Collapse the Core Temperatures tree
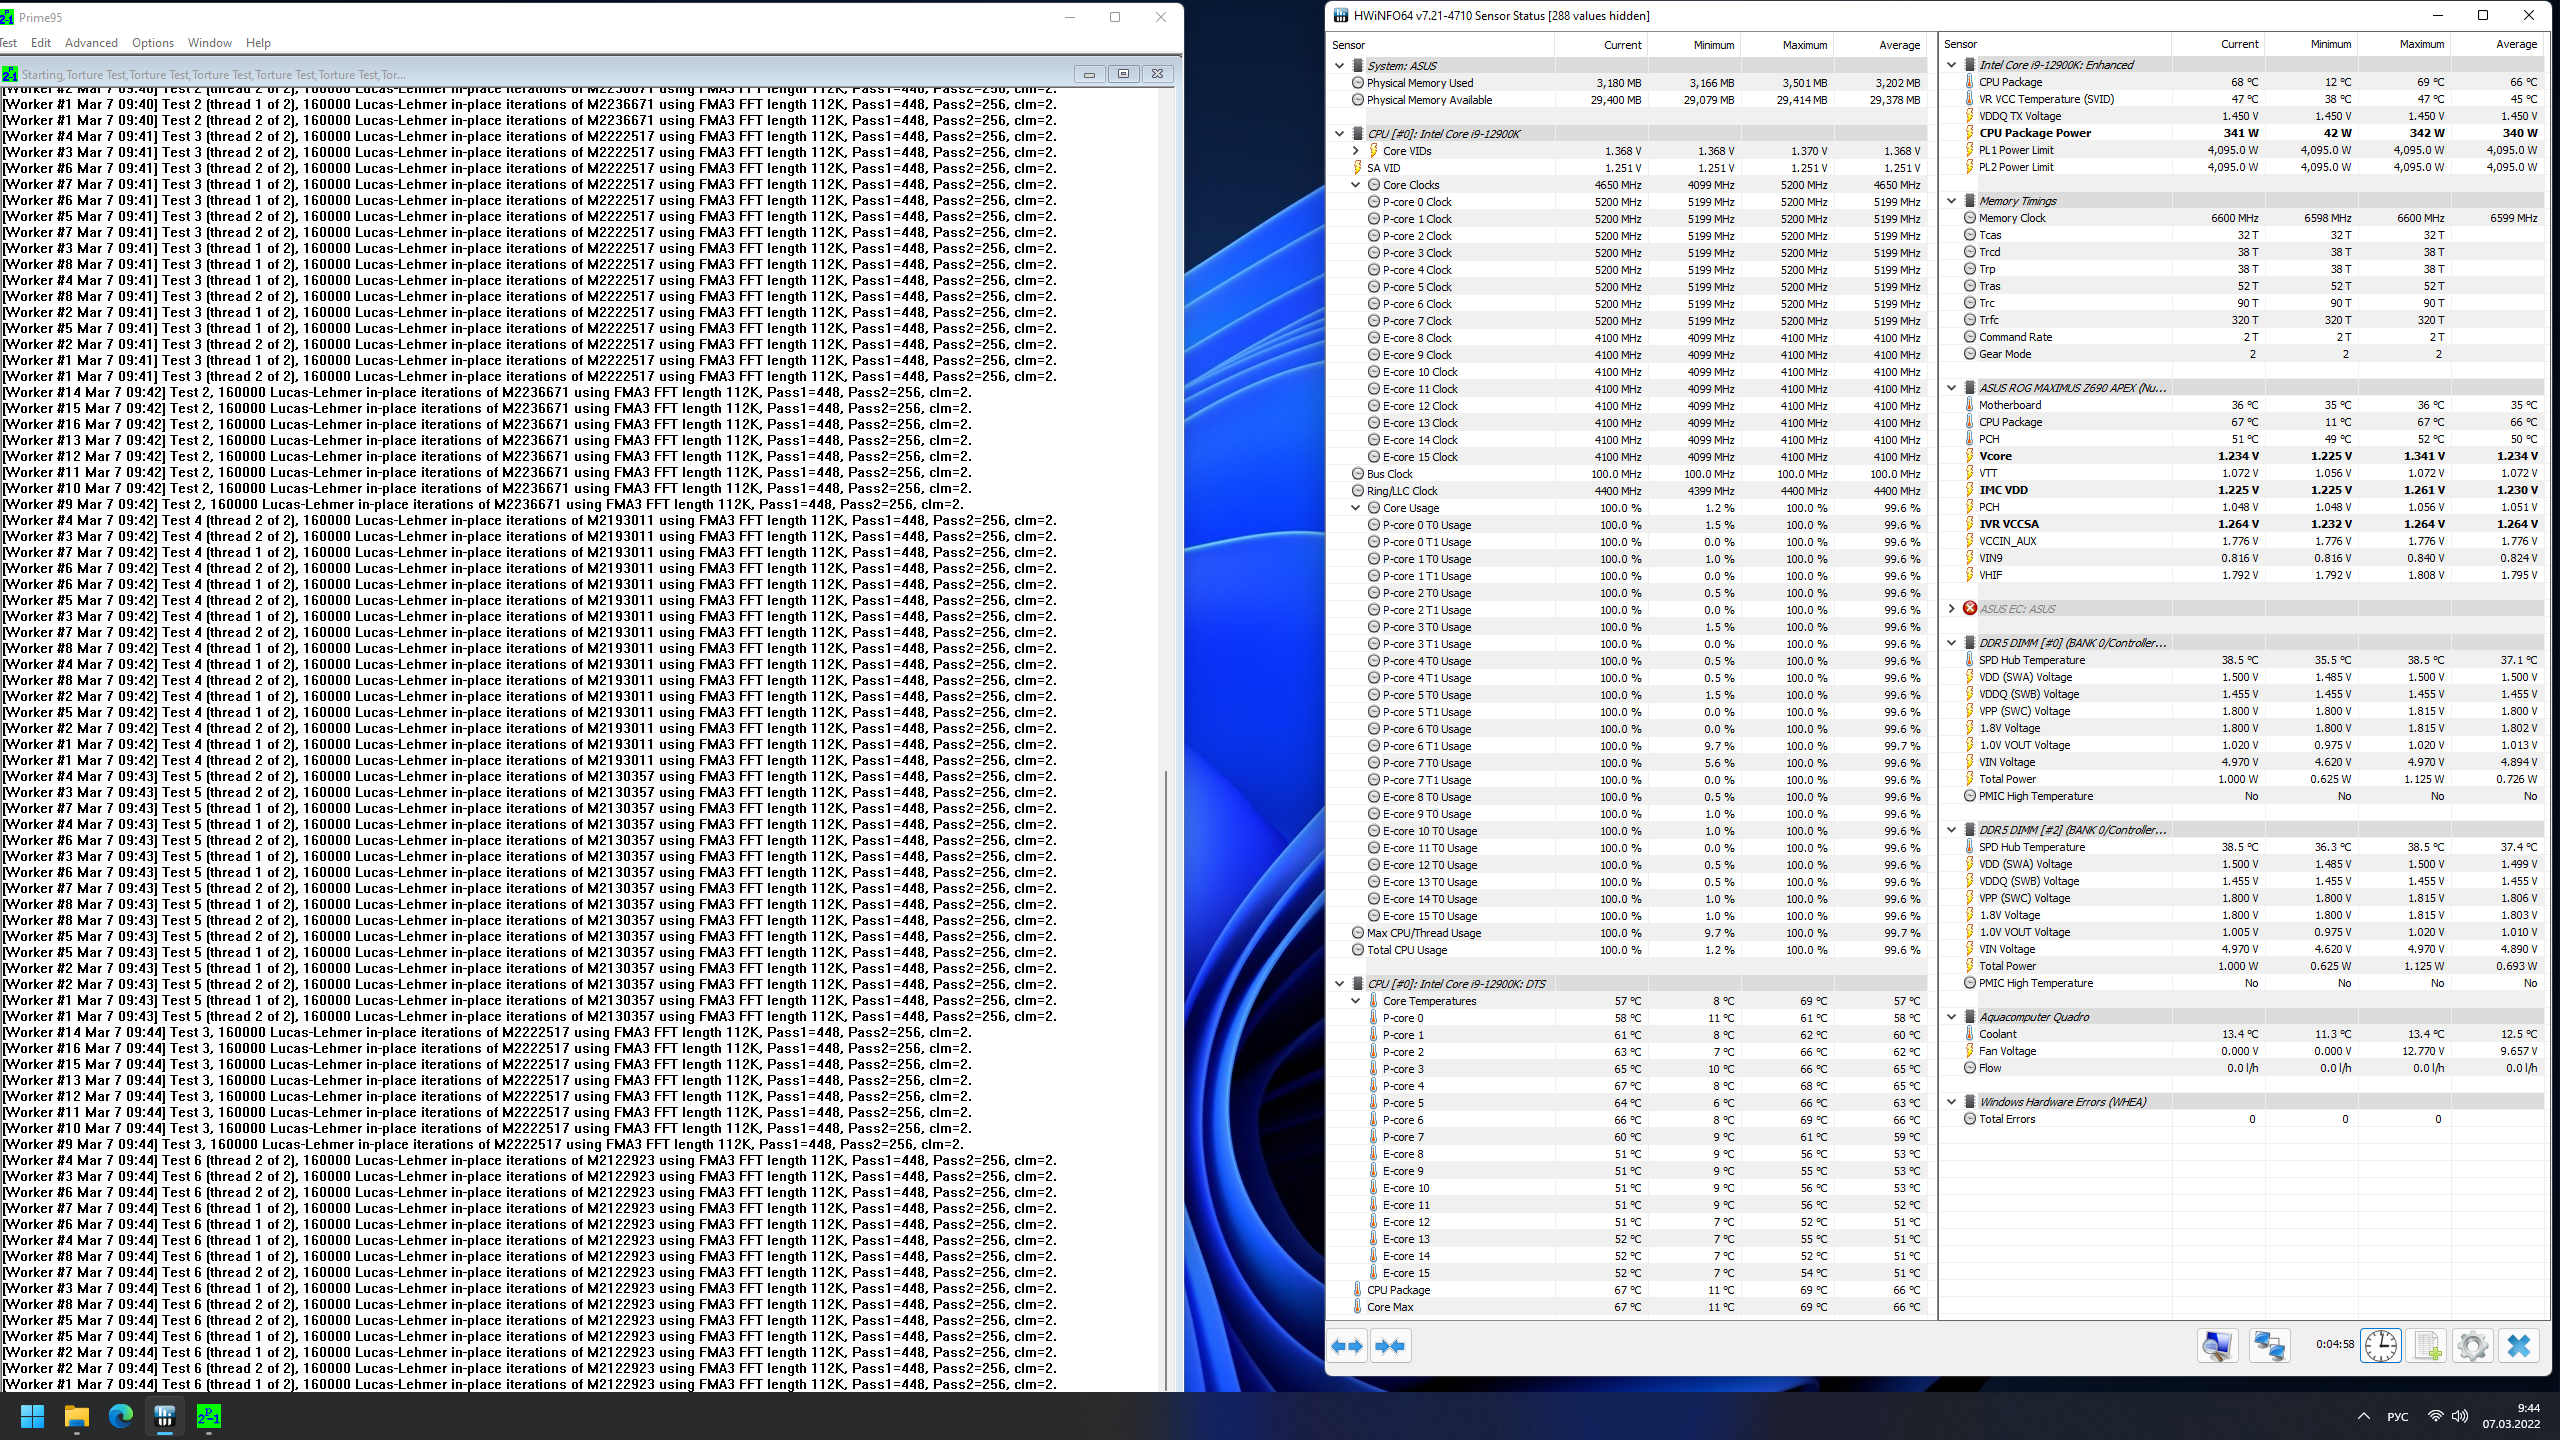 1356,1001
